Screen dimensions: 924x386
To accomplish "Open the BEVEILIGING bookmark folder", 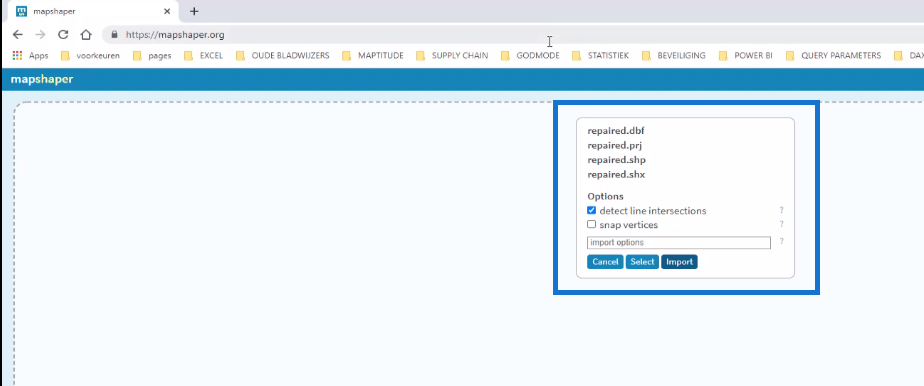I will tap(674, 55).
